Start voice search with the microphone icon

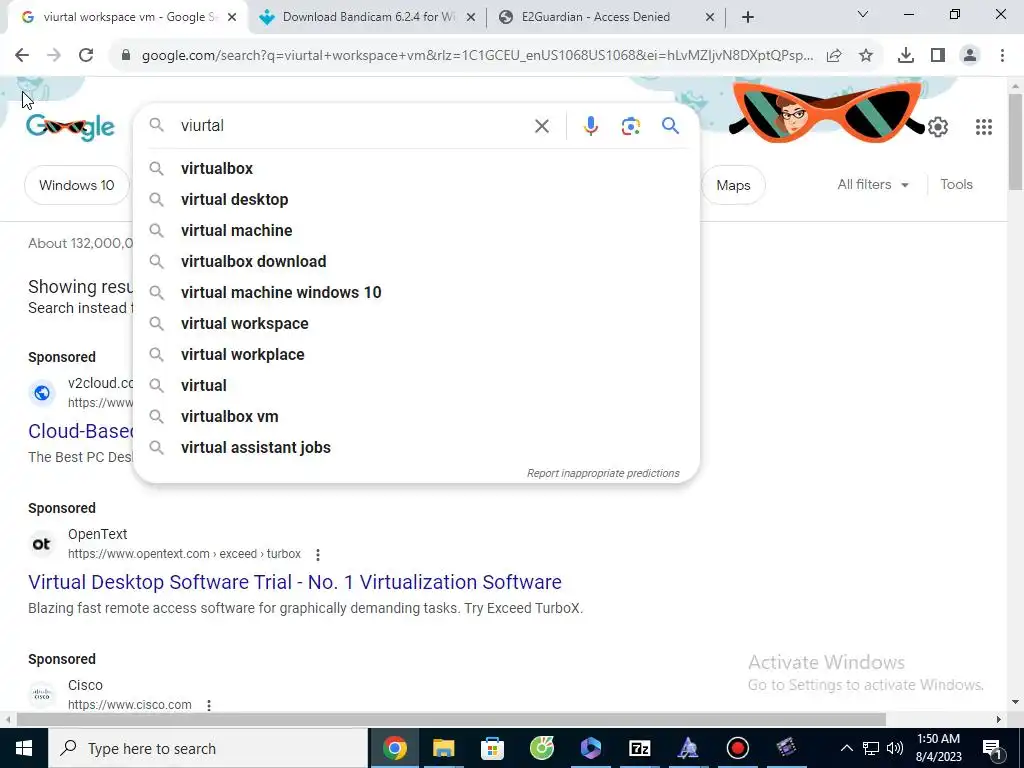pyautogui.click(x=590, y=126)
